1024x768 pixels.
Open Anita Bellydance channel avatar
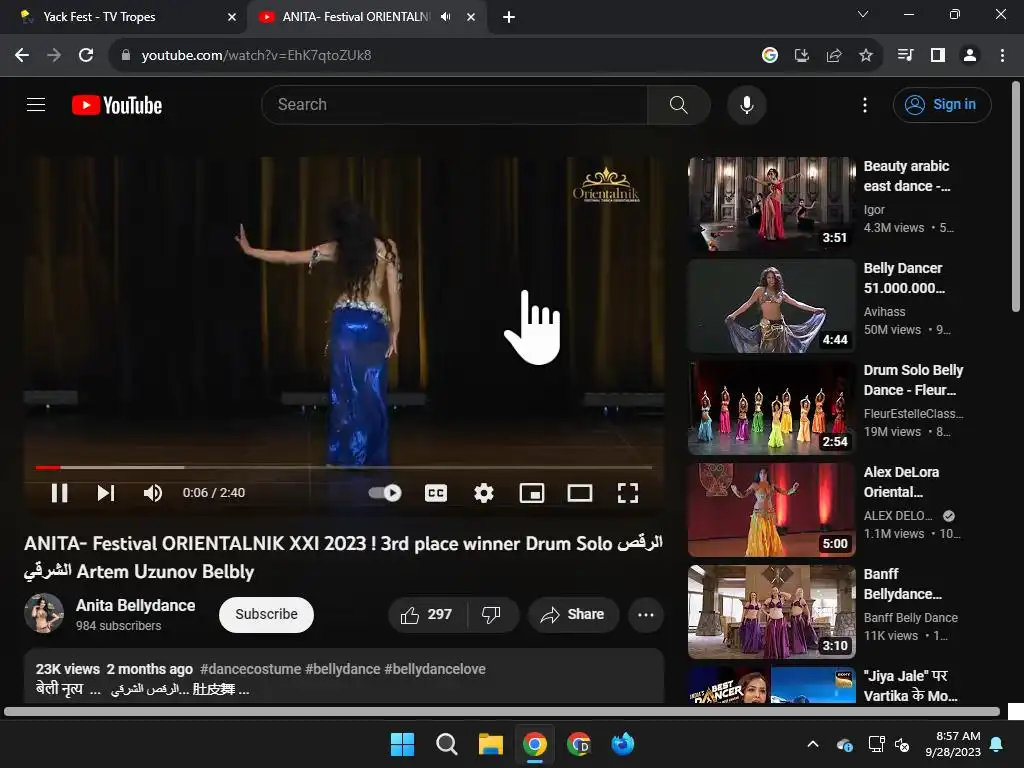44,613
